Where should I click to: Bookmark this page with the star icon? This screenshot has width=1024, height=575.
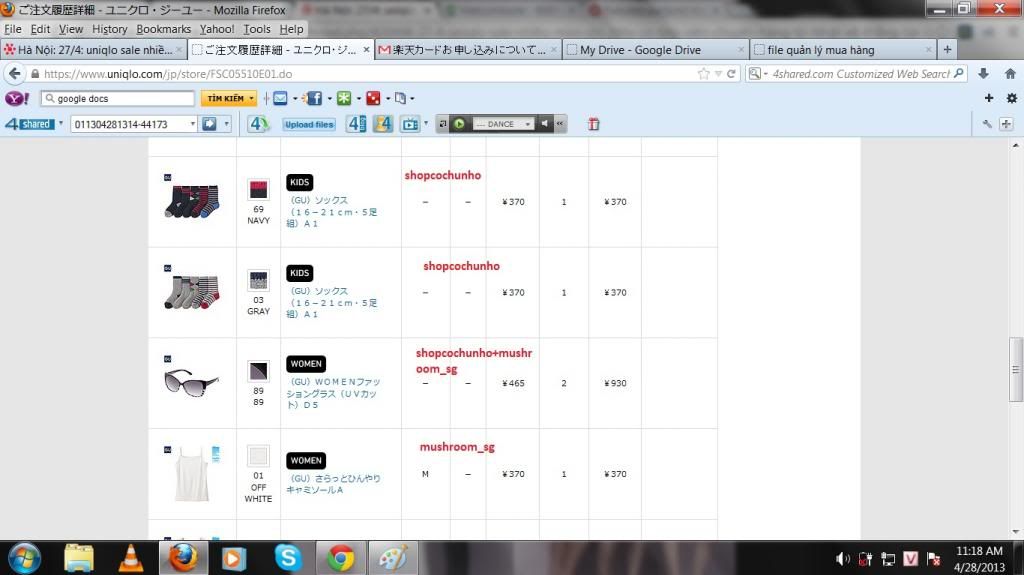click(x=704, y=74)
